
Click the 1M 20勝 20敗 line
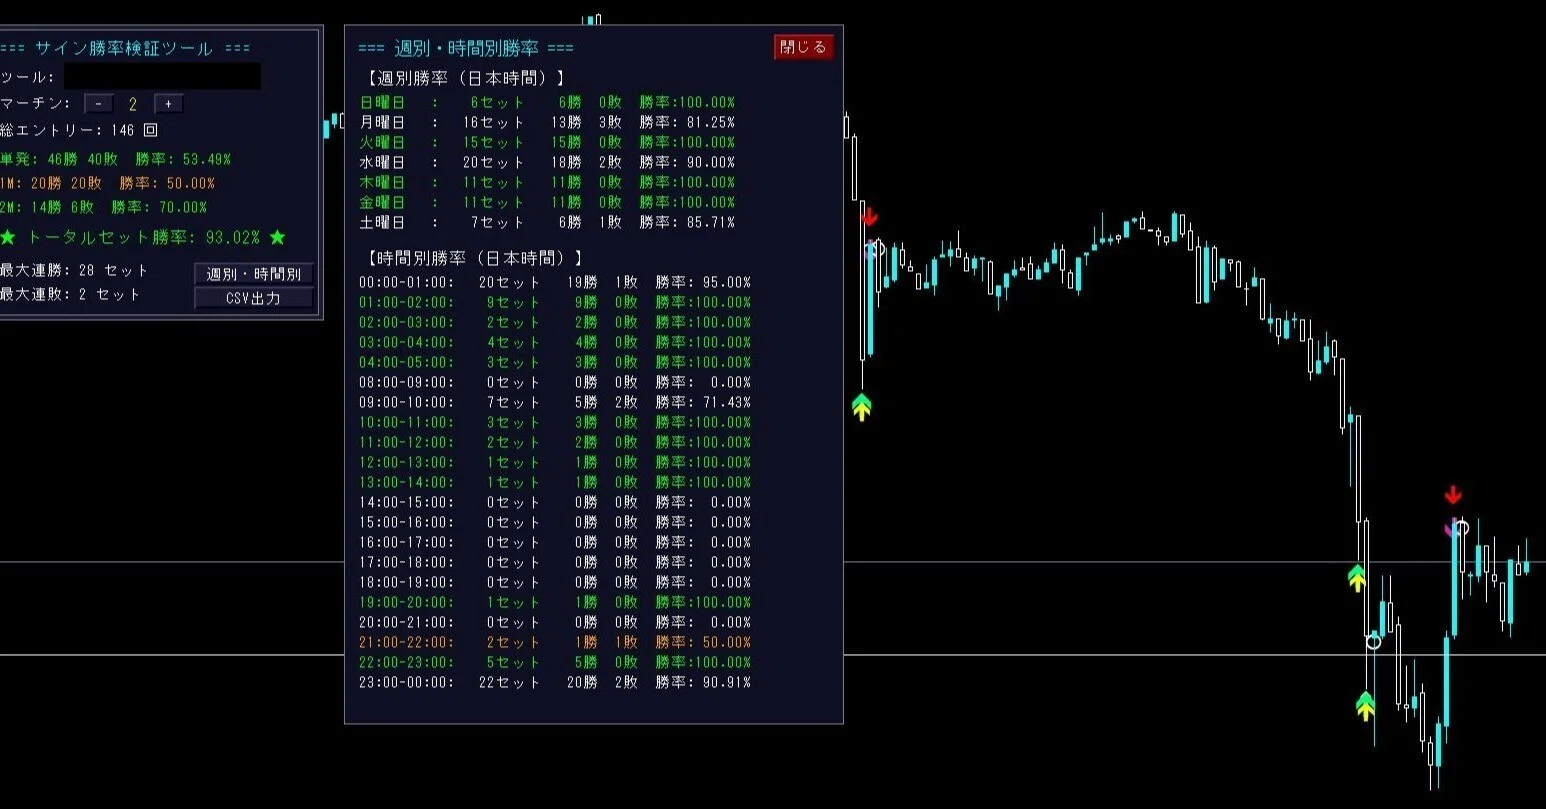(x=108, y=183)
